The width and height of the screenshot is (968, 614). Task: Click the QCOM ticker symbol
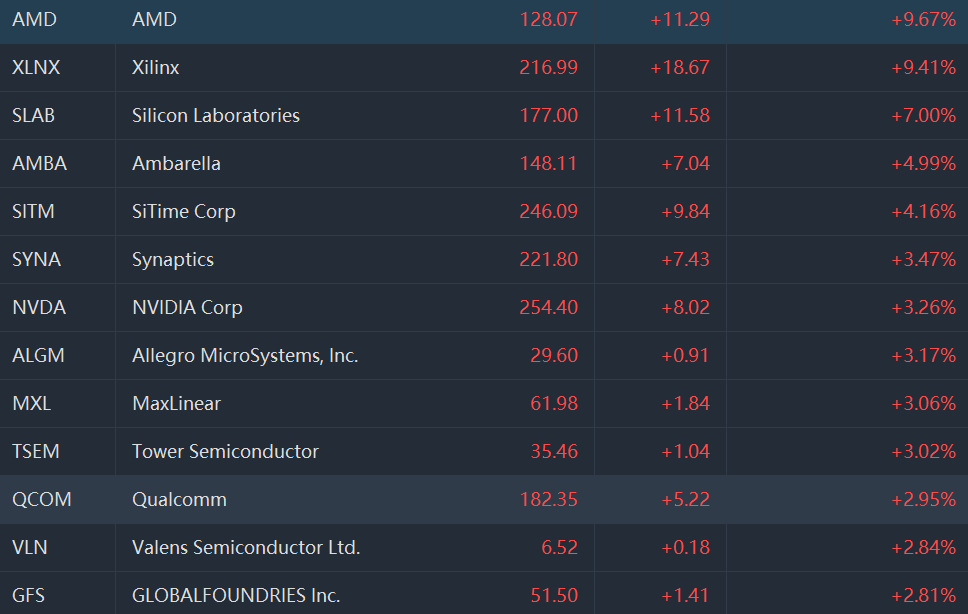tap(42, 499)
